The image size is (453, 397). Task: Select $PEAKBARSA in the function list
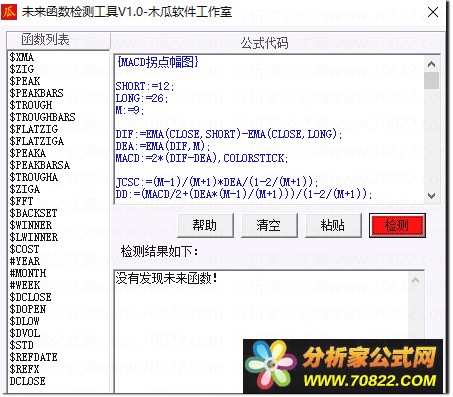click(x=40, y=165)
